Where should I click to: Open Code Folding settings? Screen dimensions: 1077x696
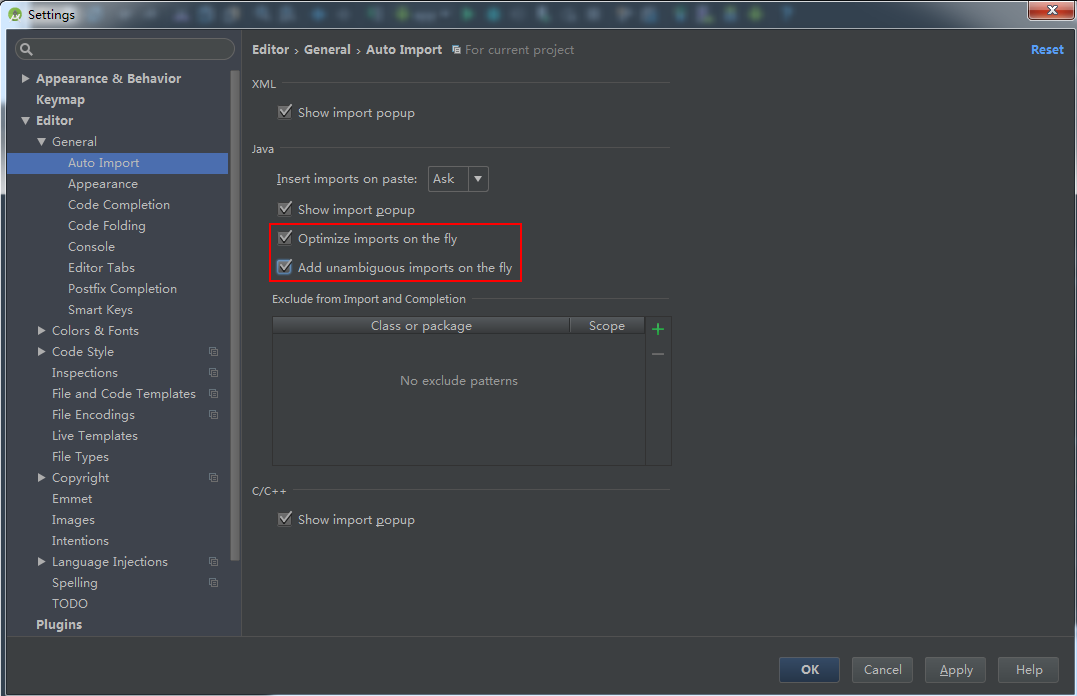click(x=106, y=226)
